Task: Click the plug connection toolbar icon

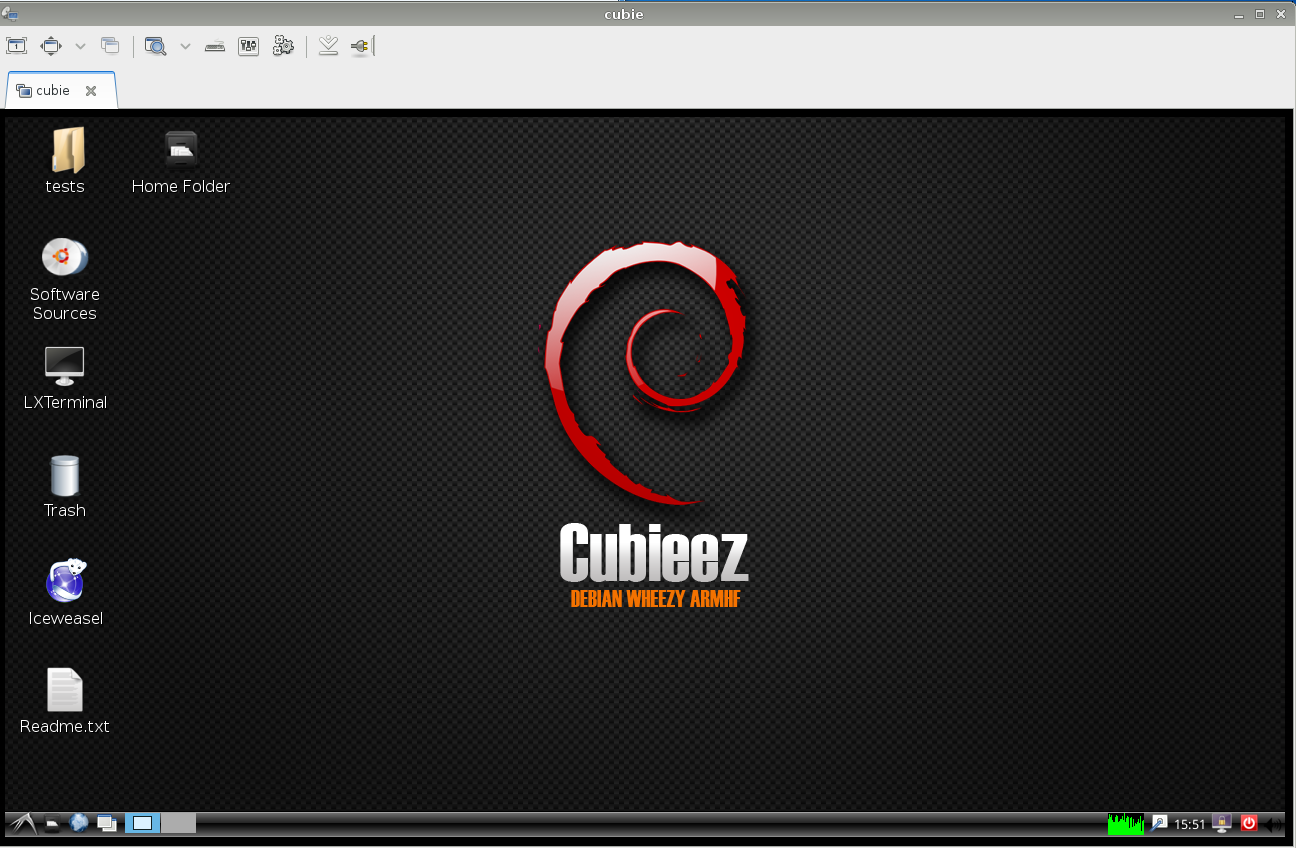Action: [x=360, y=46]
